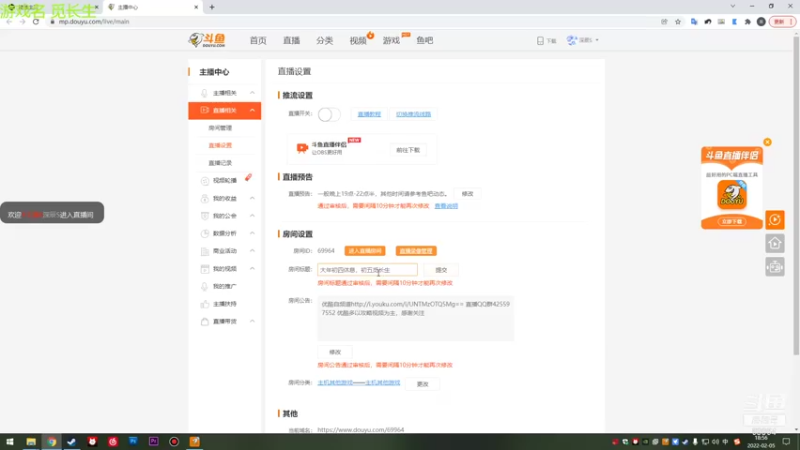Close the 斗鱼直播伴侣 floating ad
800x450 pixels.
click(x=767, y=142)
